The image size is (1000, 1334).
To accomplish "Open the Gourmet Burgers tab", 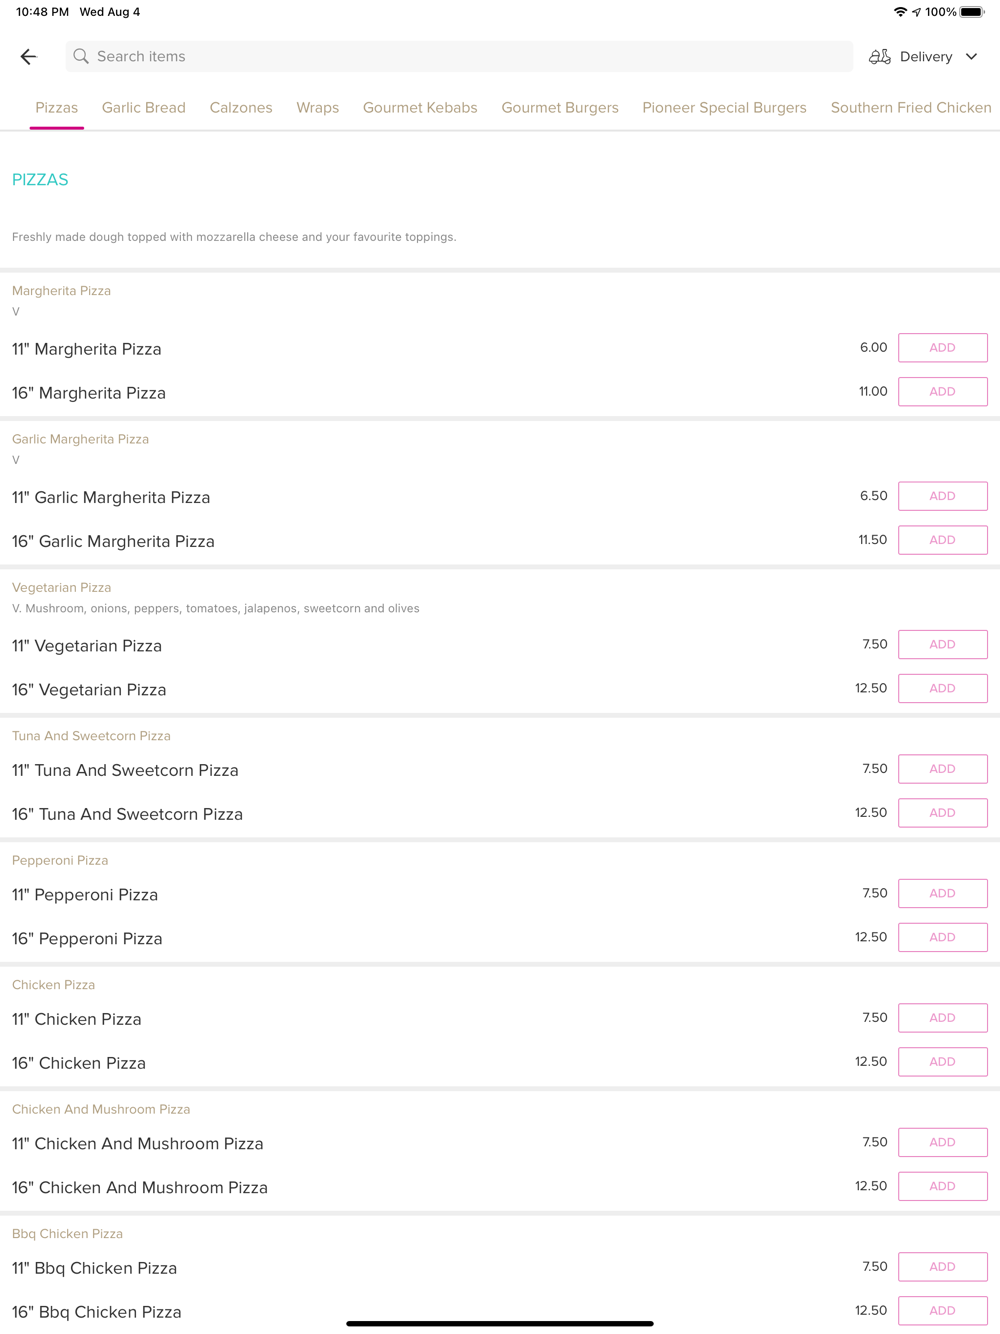I will pyautogui.click(x=560, y=108).
